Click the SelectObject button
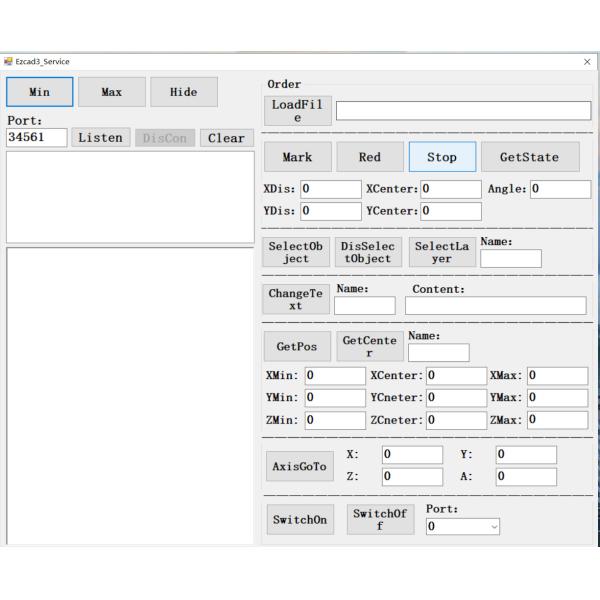The width and height of the screenshot is (600, 600). coord(296,252)
